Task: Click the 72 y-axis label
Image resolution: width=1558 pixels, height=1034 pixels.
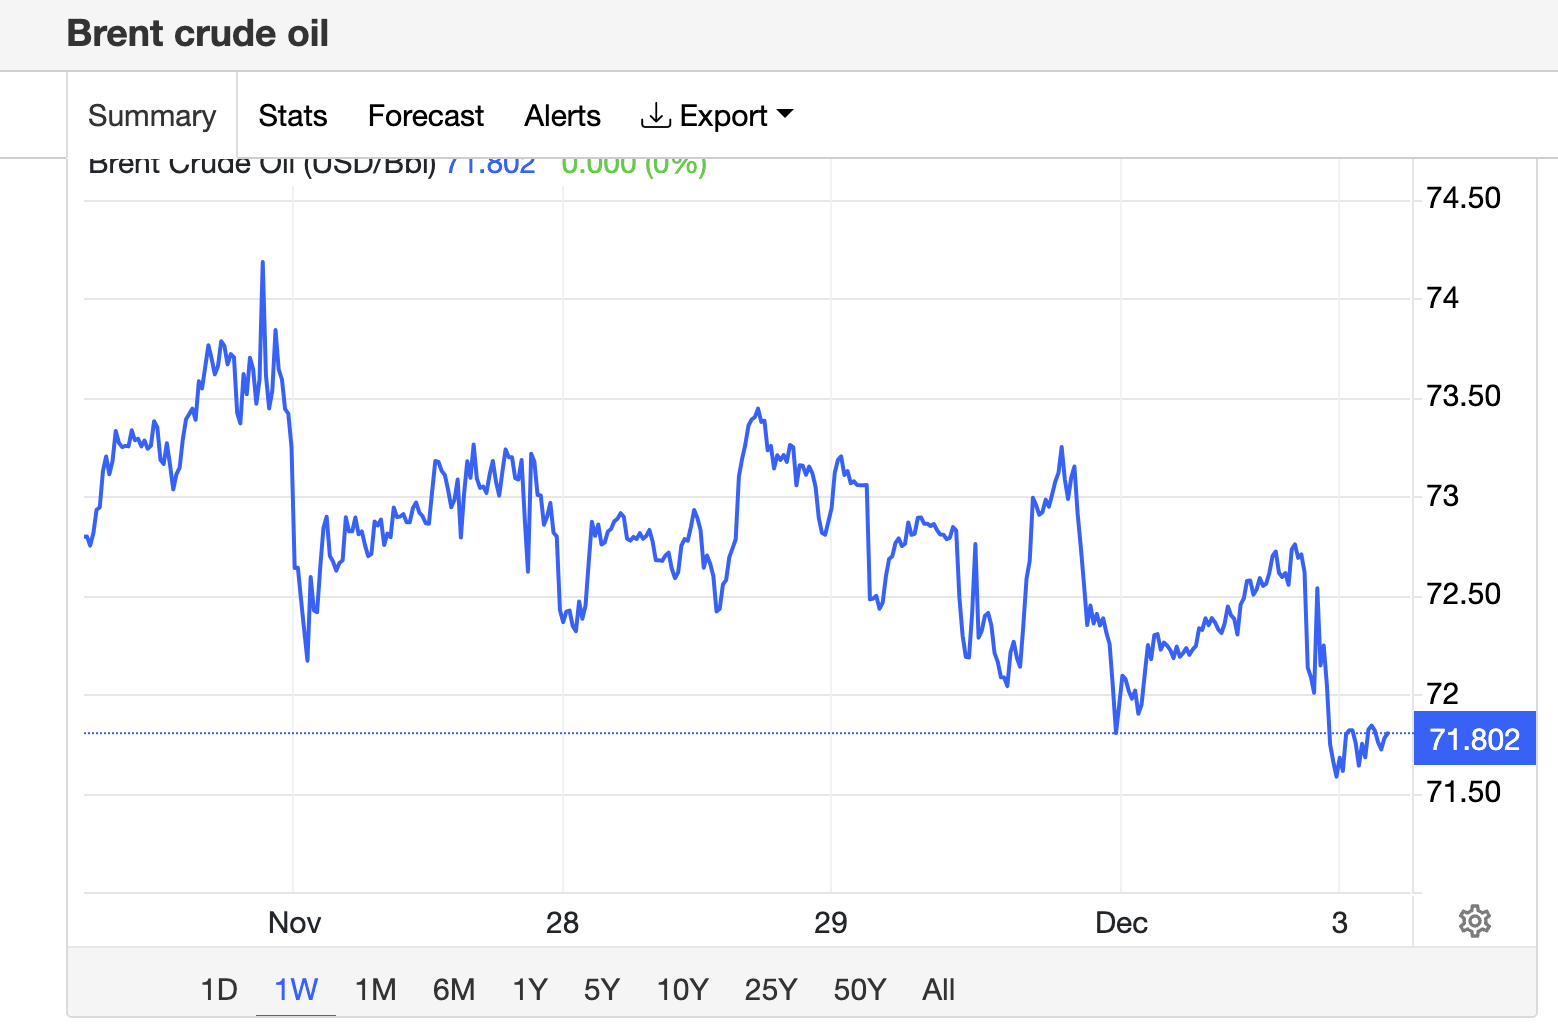Action: coord(1442,693)
